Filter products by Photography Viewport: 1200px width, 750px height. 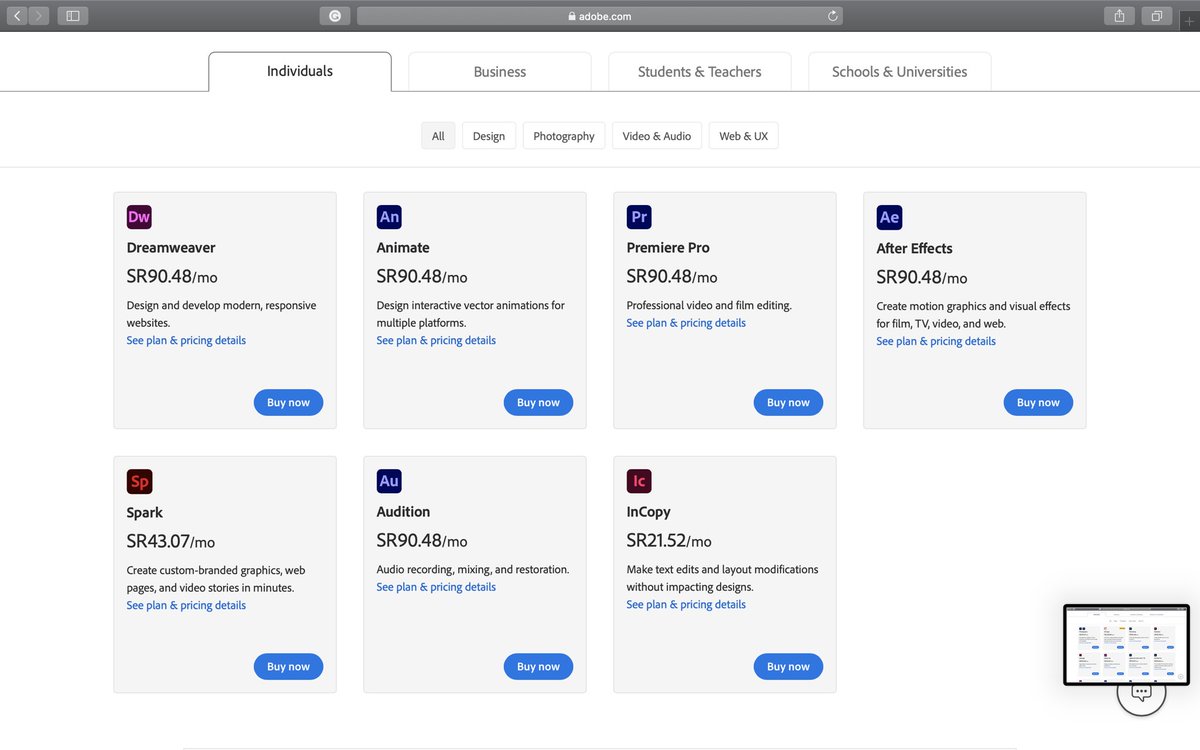click(564, 136)
